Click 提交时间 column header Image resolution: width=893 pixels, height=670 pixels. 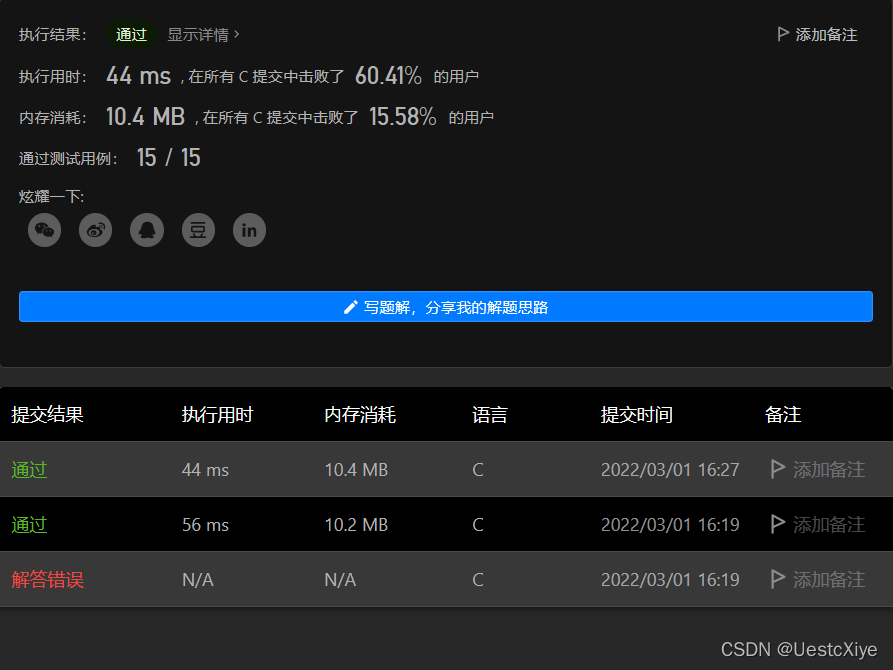click(637, 415)
